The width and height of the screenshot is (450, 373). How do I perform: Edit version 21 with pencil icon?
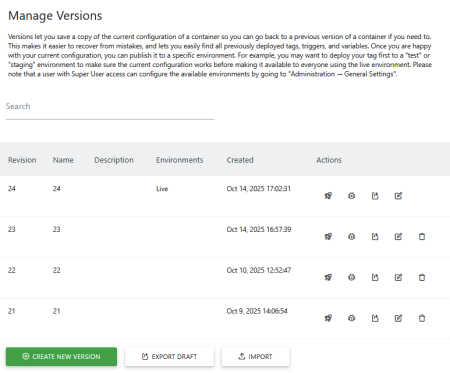(398, 318)
